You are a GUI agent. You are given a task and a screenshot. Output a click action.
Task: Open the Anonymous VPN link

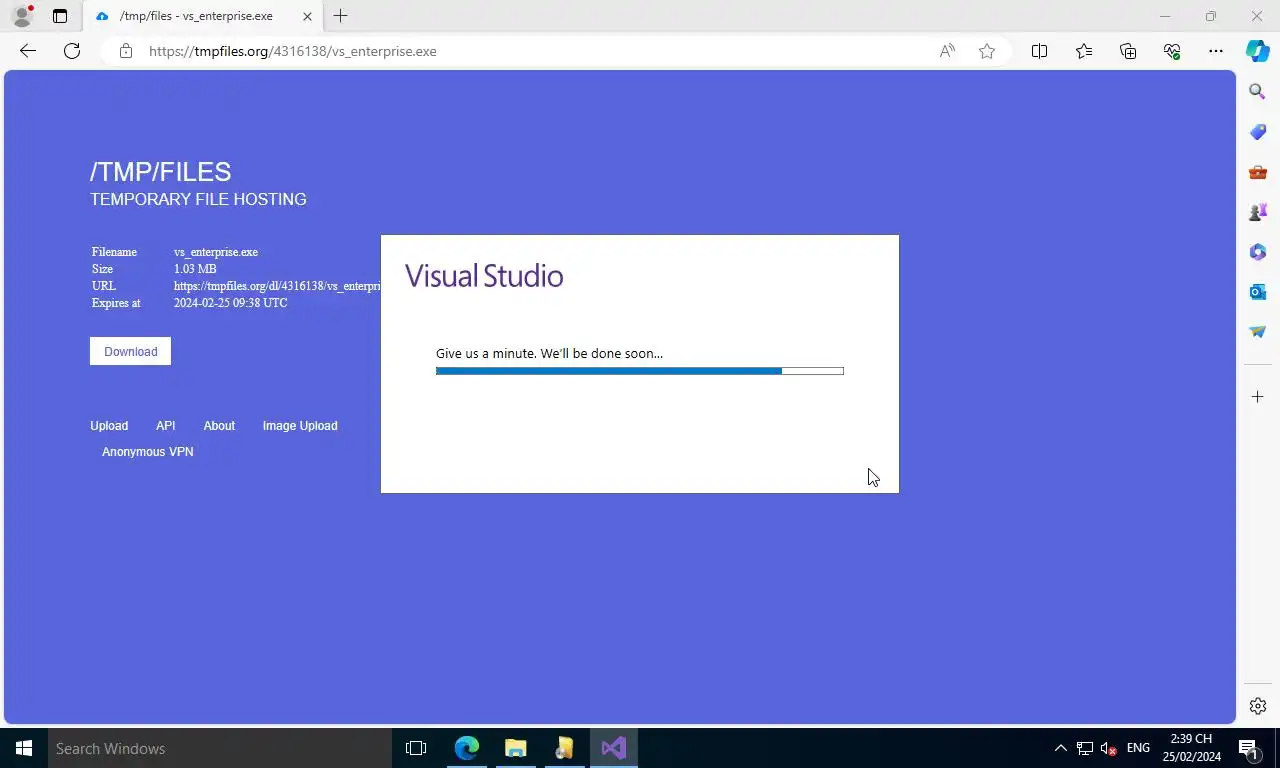click(x=148, y=452)
